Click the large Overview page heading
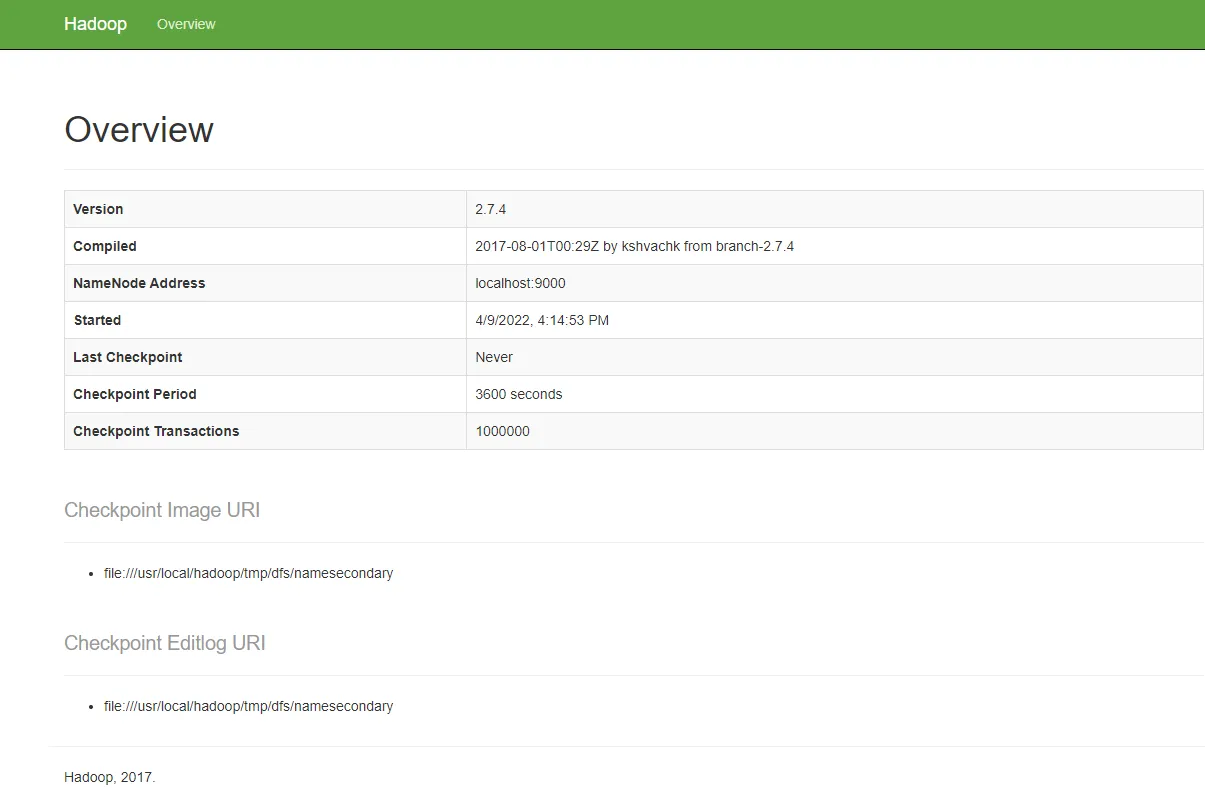The image size is (1205, 802). coord(139,130)
